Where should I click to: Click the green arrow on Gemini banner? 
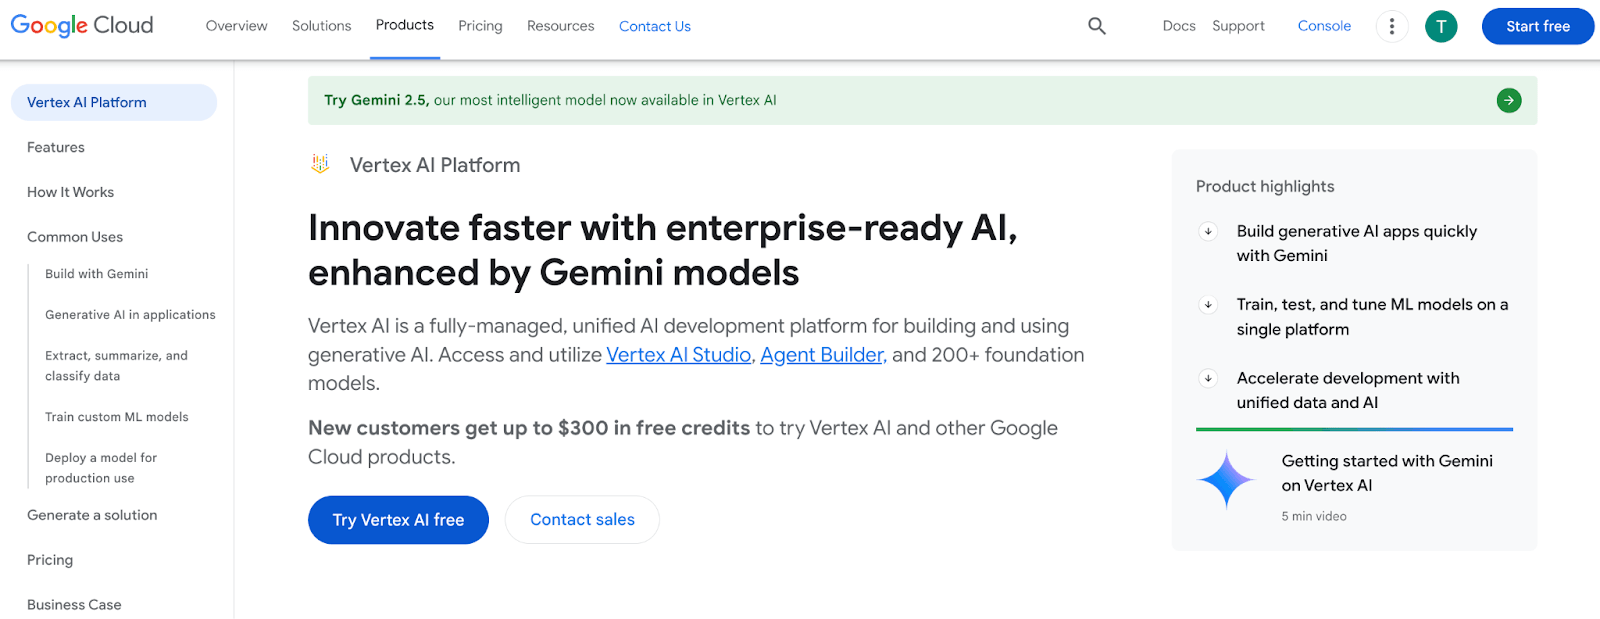1509,100
